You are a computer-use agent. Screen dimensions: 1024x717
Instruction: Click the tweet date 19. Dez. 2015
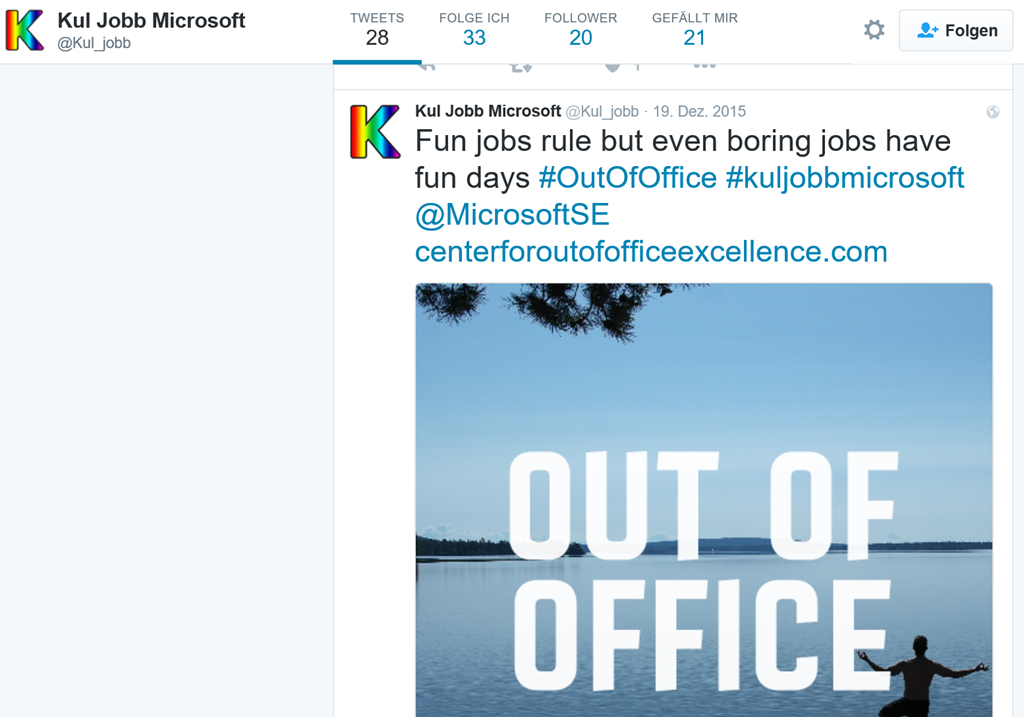[x=699, y=112]
